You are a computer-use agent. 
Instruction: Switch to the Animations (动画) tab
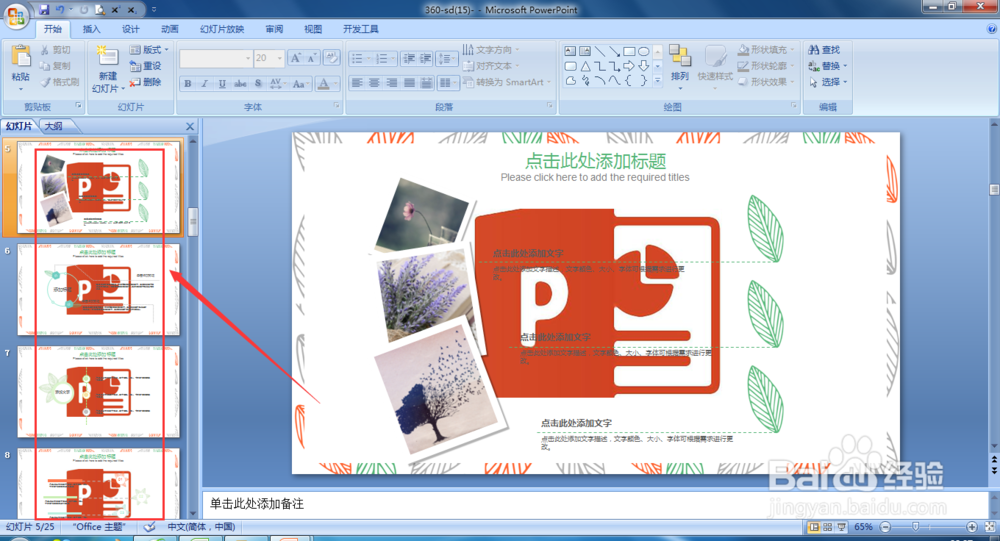[170, 29]
